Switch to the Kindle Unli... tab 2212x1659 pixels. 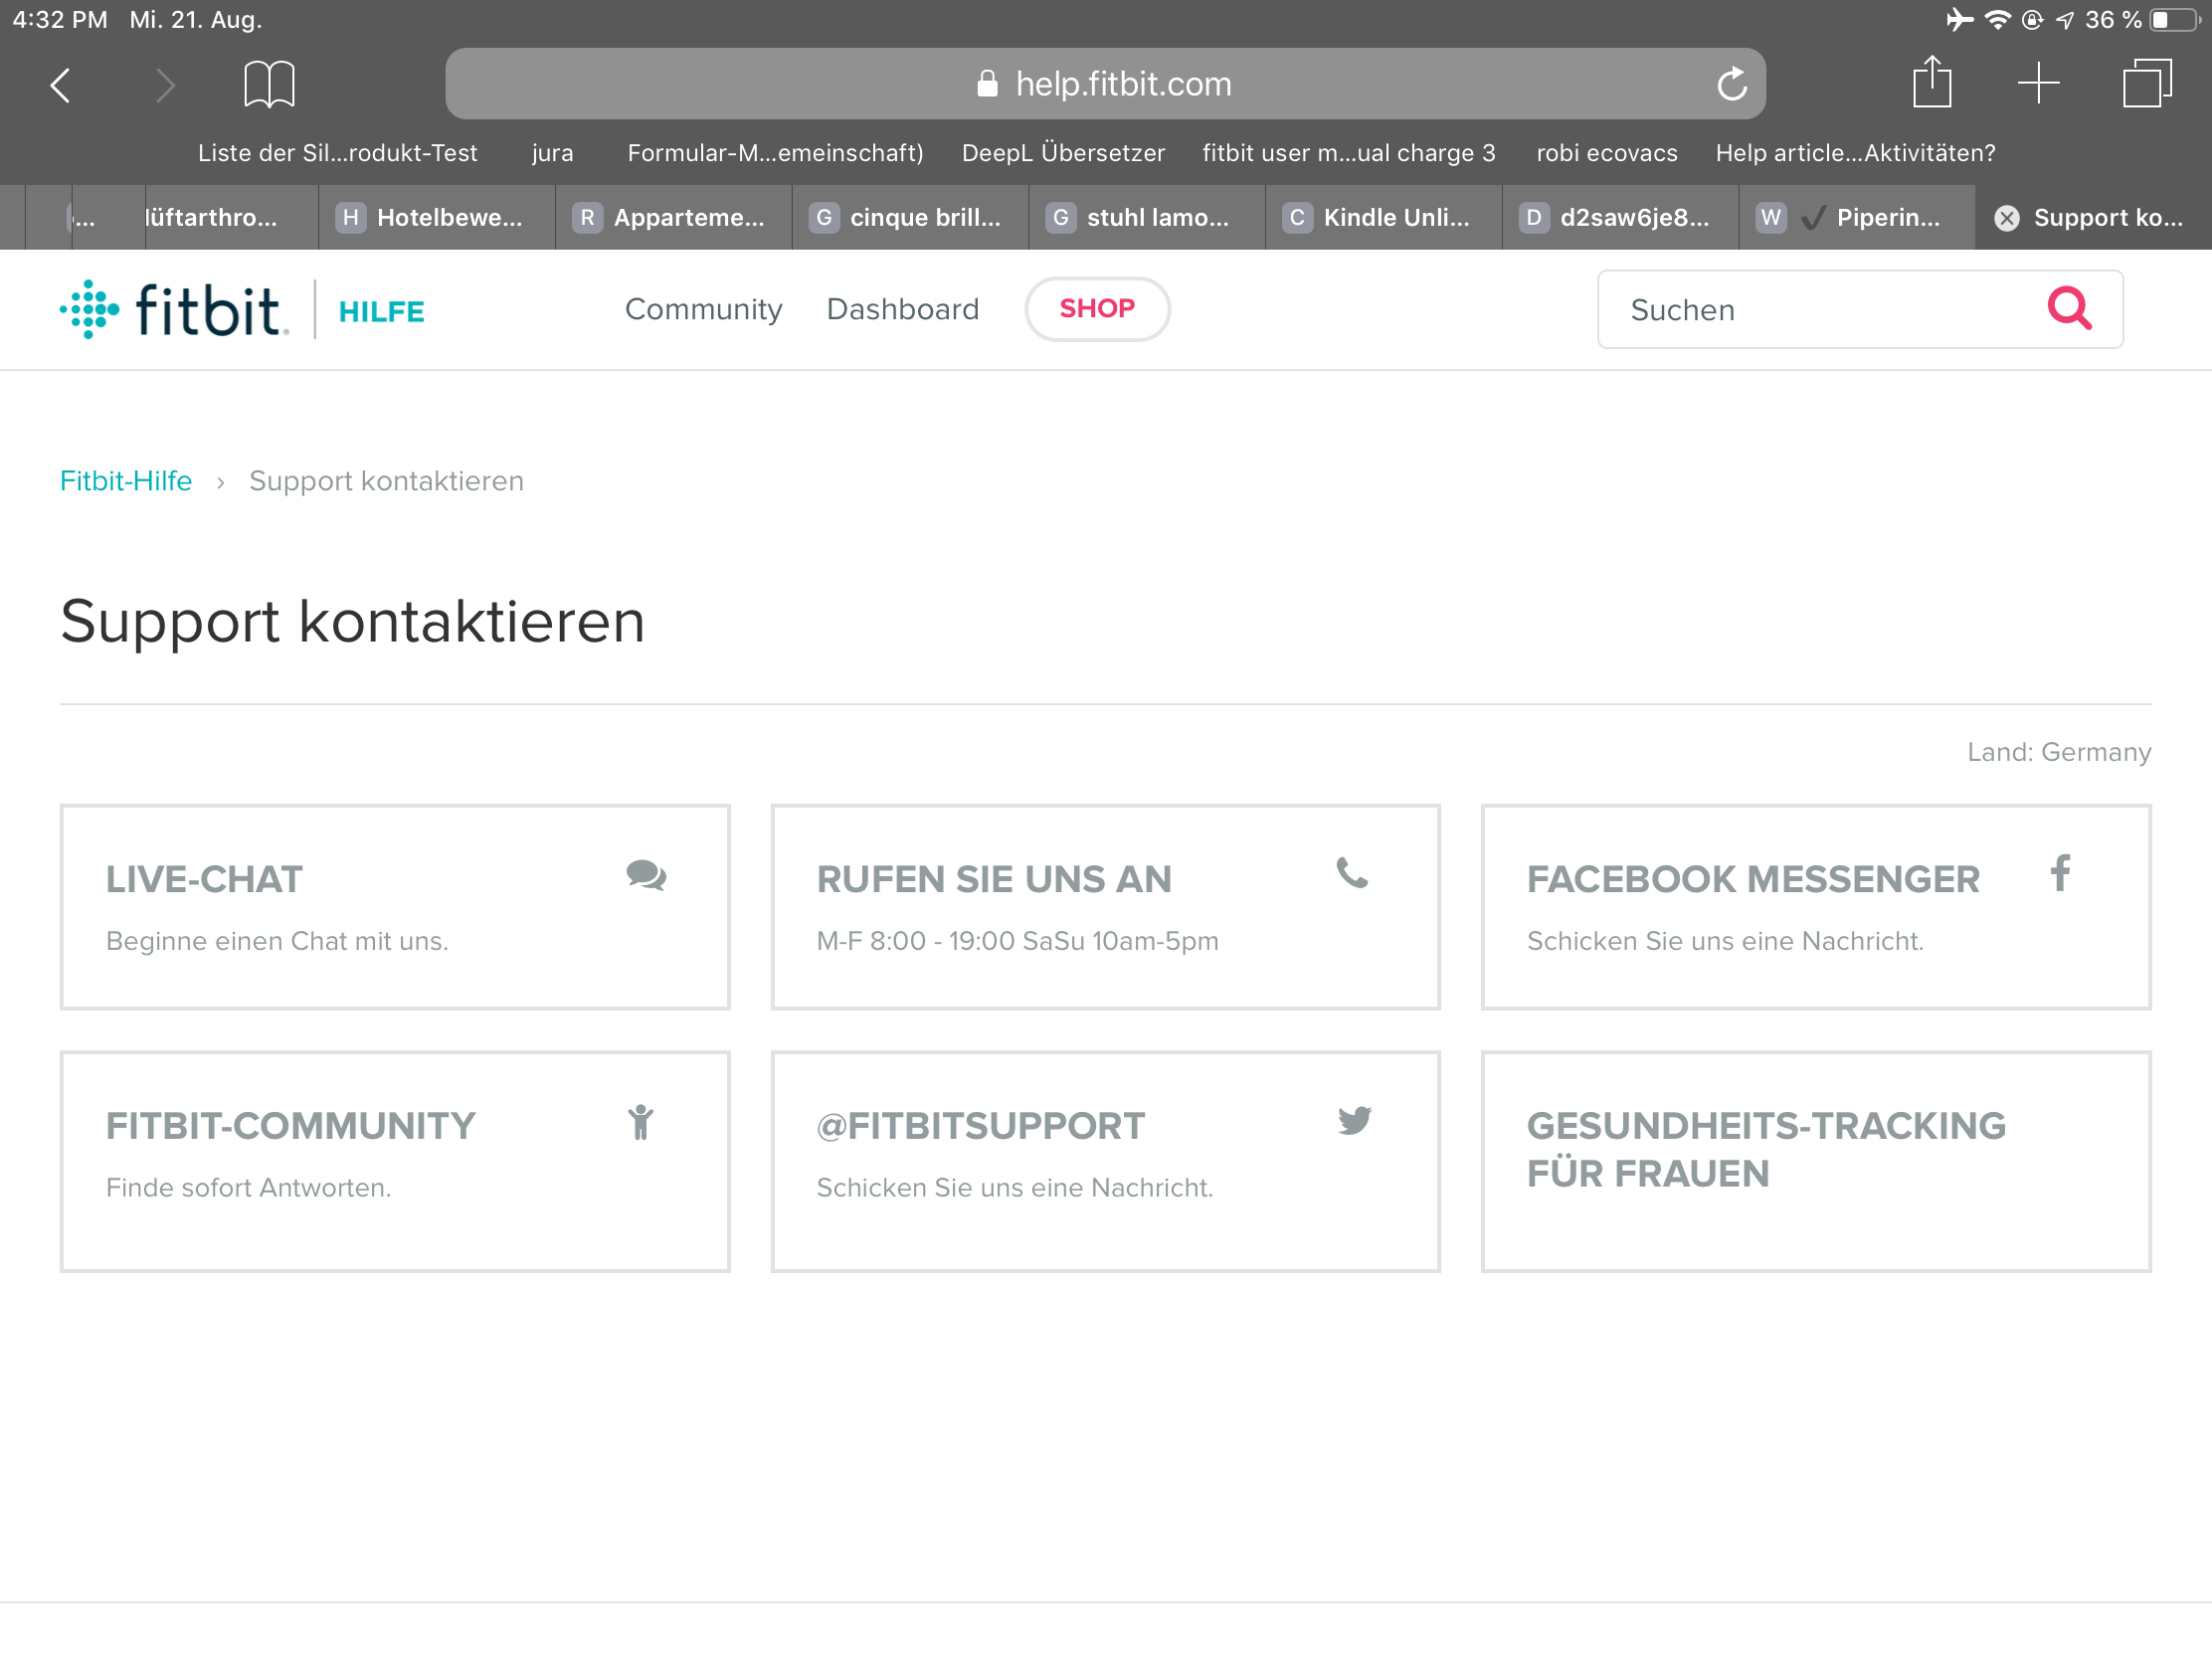(1383, 218)
